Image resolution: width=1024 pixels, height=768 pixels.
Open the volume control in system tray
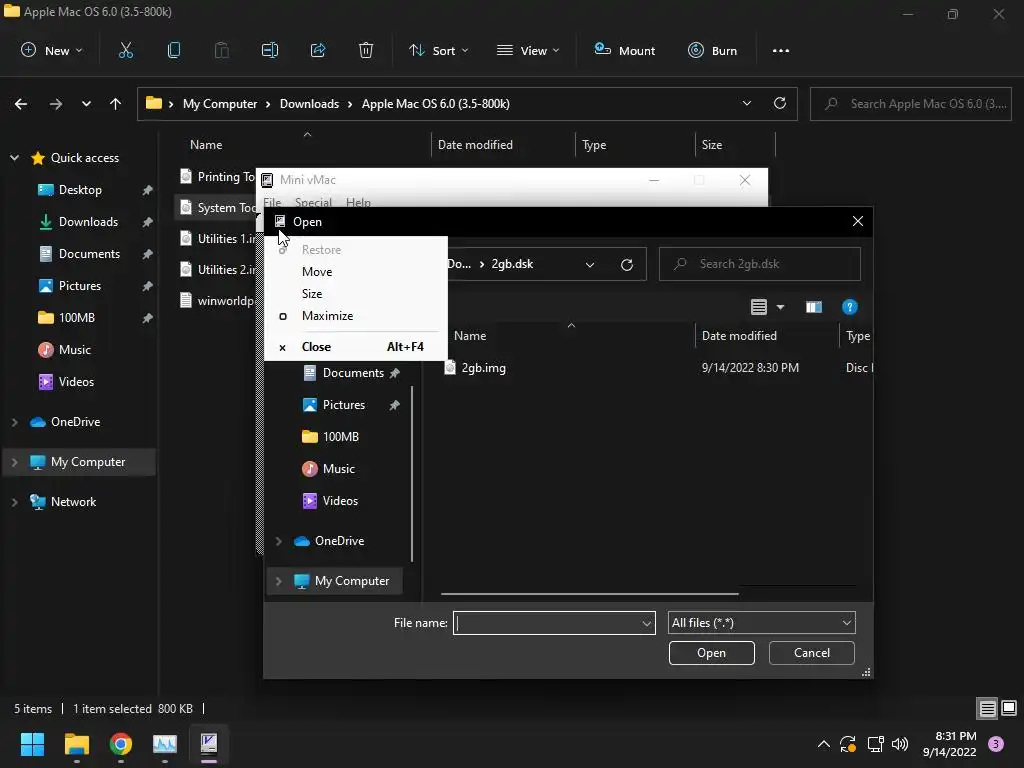coord(900,744)
